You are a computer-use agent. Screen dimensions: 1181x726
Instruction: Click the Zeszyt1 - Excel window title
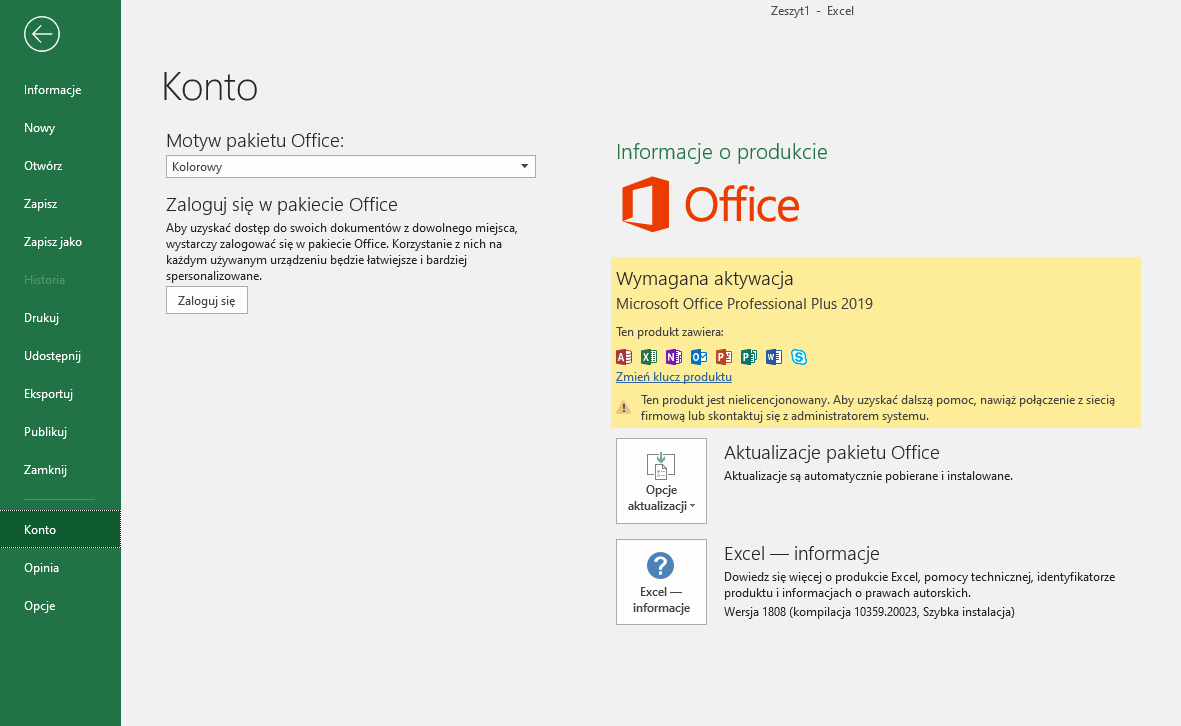(812, 11)
